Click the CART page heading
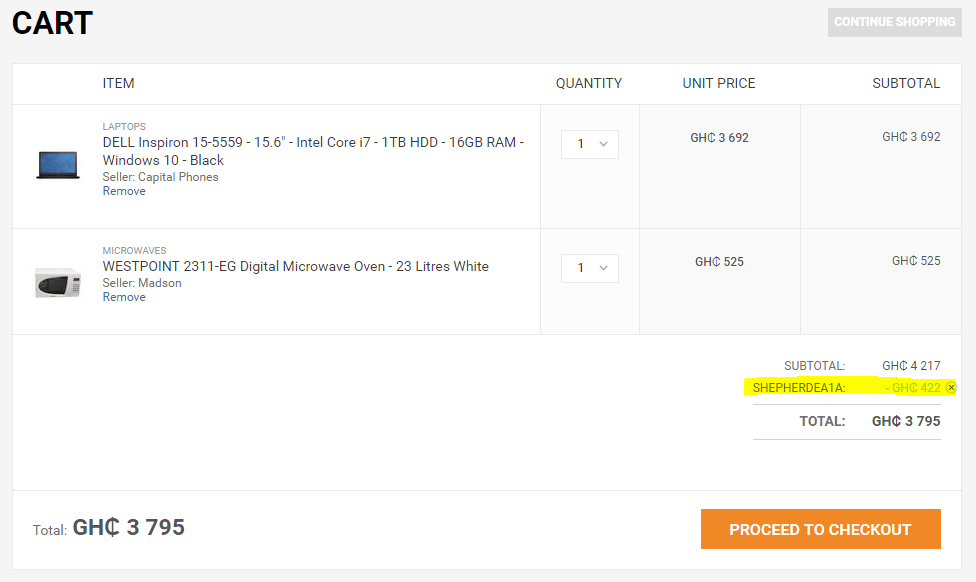The height and width of the screenshot is (582, 976). pos(52,23)
